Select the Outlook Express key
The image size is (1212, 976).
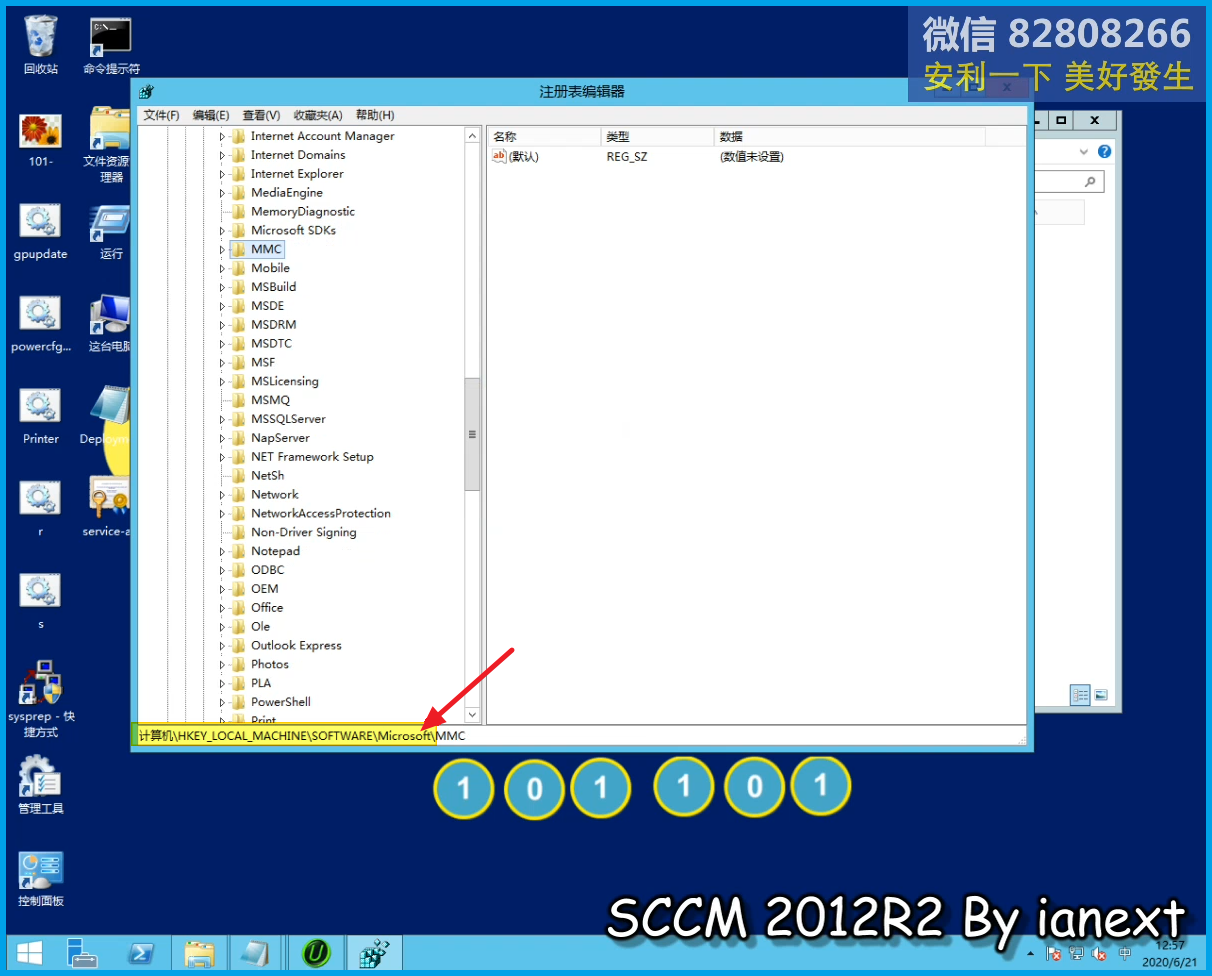[x=296, y=646]
